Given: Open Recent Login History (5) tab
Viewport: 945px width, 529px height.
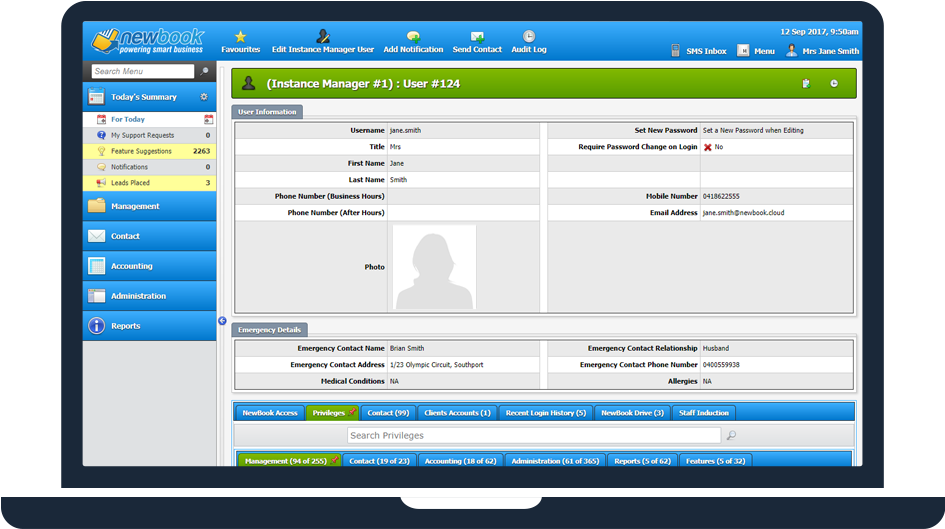Looking at the screenshot, I should coord(545,413).
